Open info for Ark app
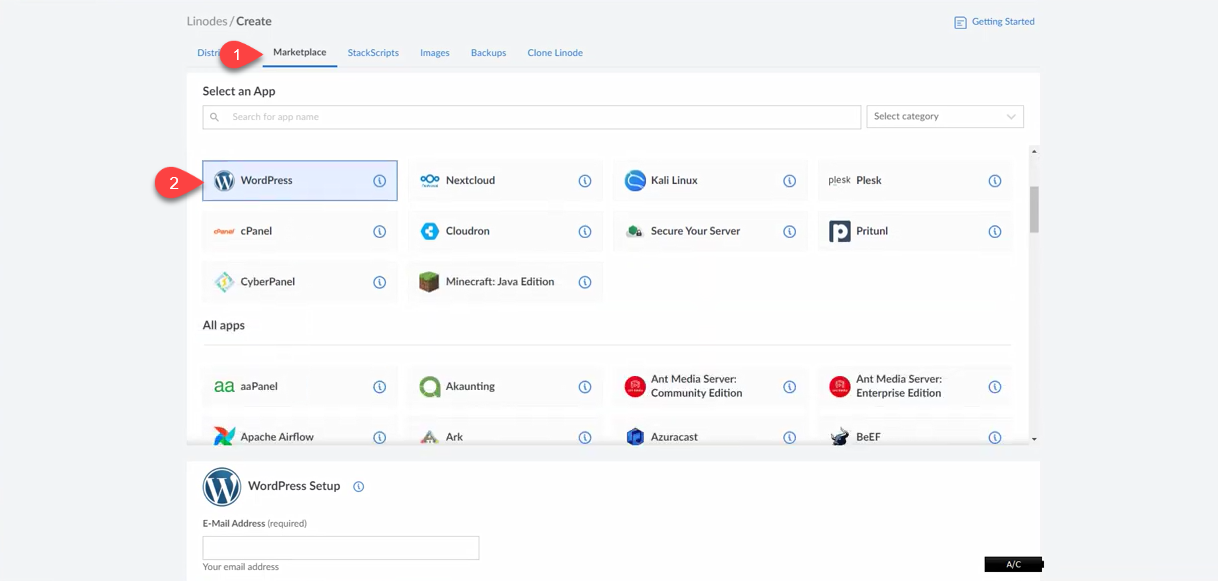The width and height of the screenshot is (1218, 581). coord(585,437)
